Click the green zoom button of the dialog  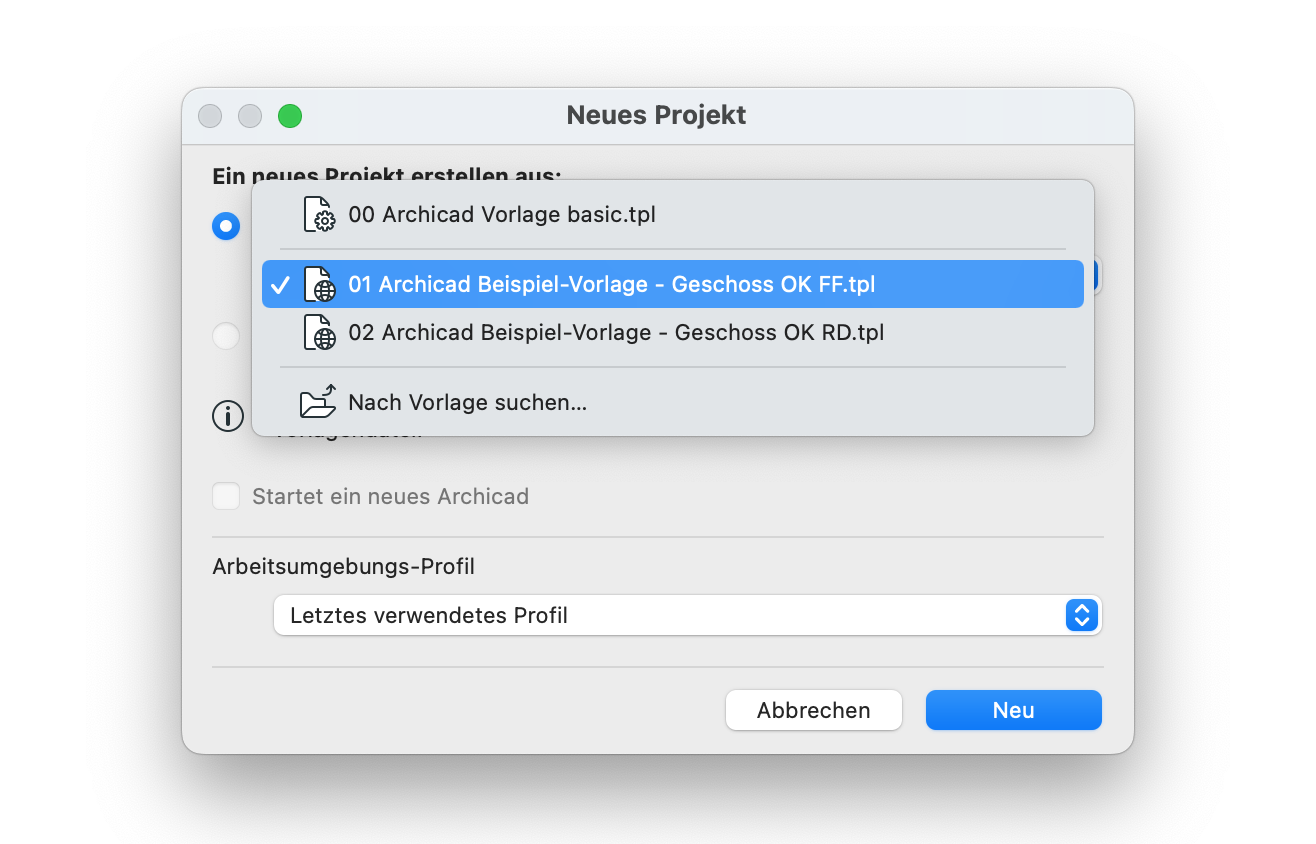pyautogui.click(x=290, y=116)
